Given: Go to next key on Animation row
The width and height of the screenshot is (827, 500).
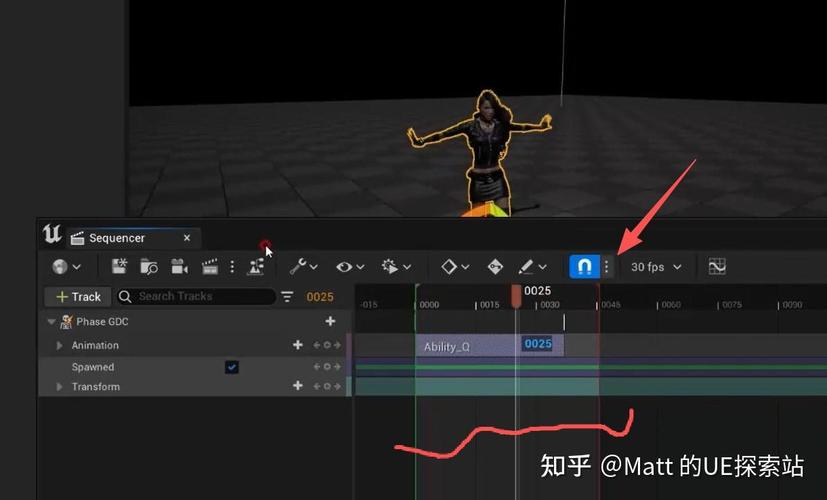Looking at the screenshot, I should click(x=337, y=345).
